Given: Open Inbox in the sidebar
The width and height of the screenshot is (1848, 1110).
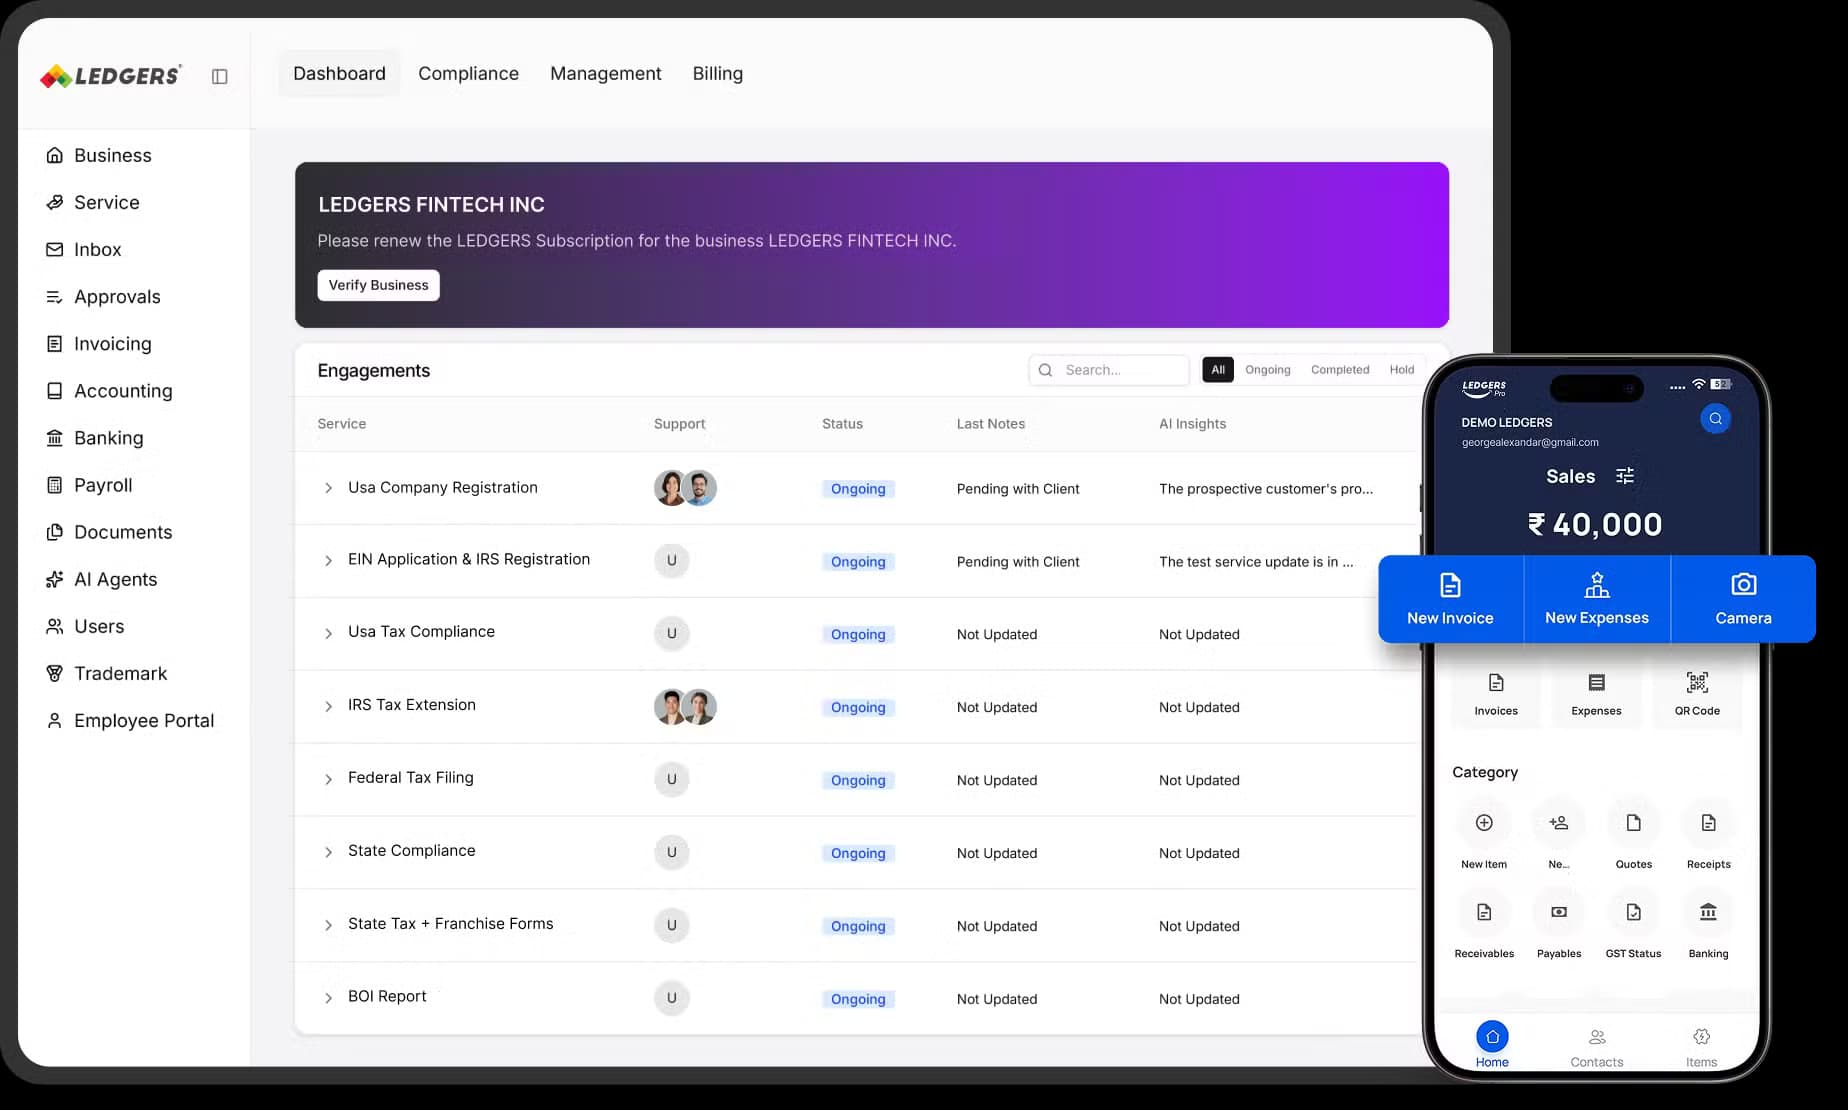Looking at the screenshot, I should pyautogui.click(x=84, y=249).
